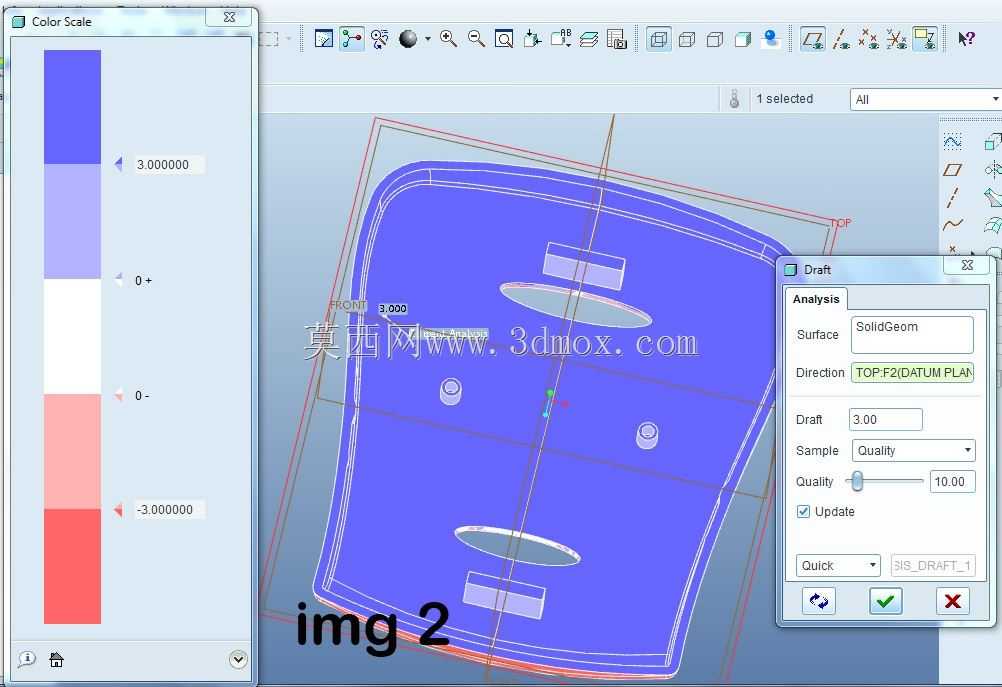Open the Quick analysis type dropdown
The width and height of the screenshot is (1002, 687).
pyautogui.click(x=838, y=566)
